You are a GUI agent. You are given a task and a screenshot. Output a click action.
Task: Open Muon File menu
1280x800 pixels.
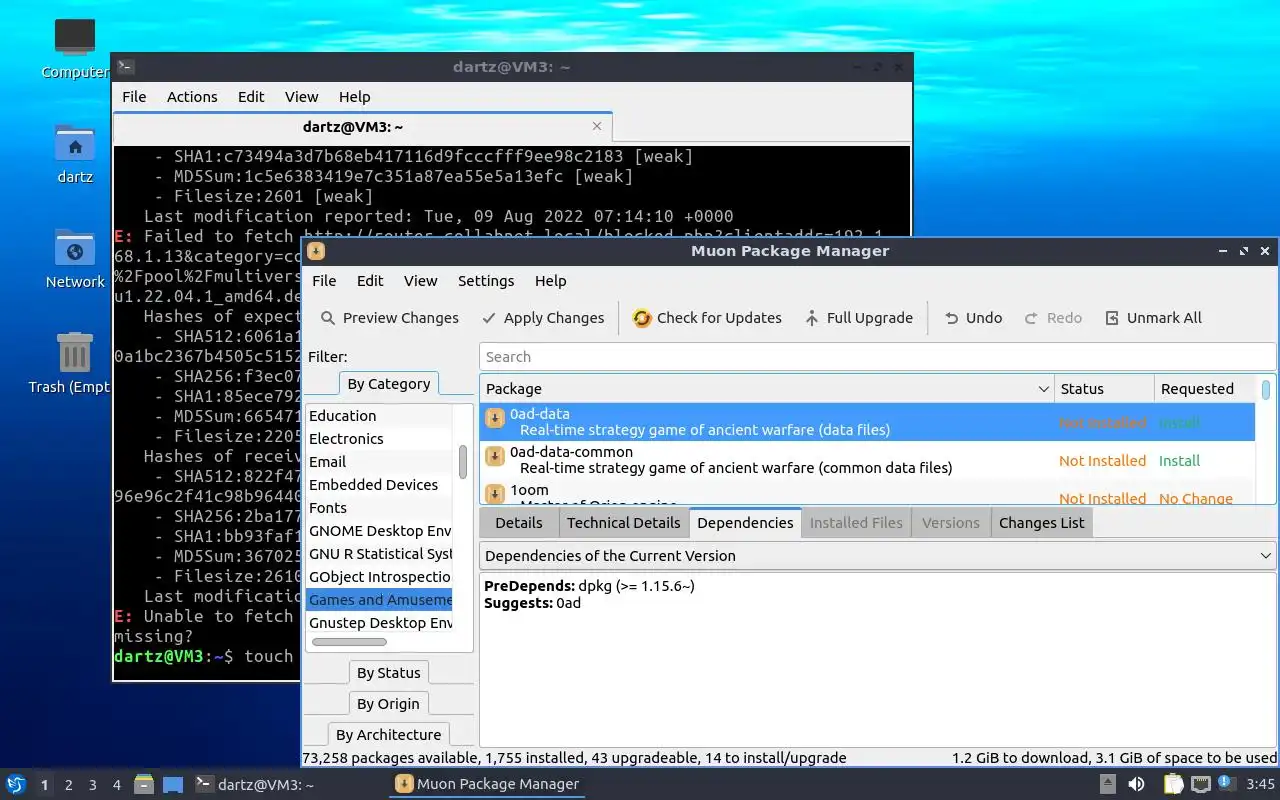324,281
